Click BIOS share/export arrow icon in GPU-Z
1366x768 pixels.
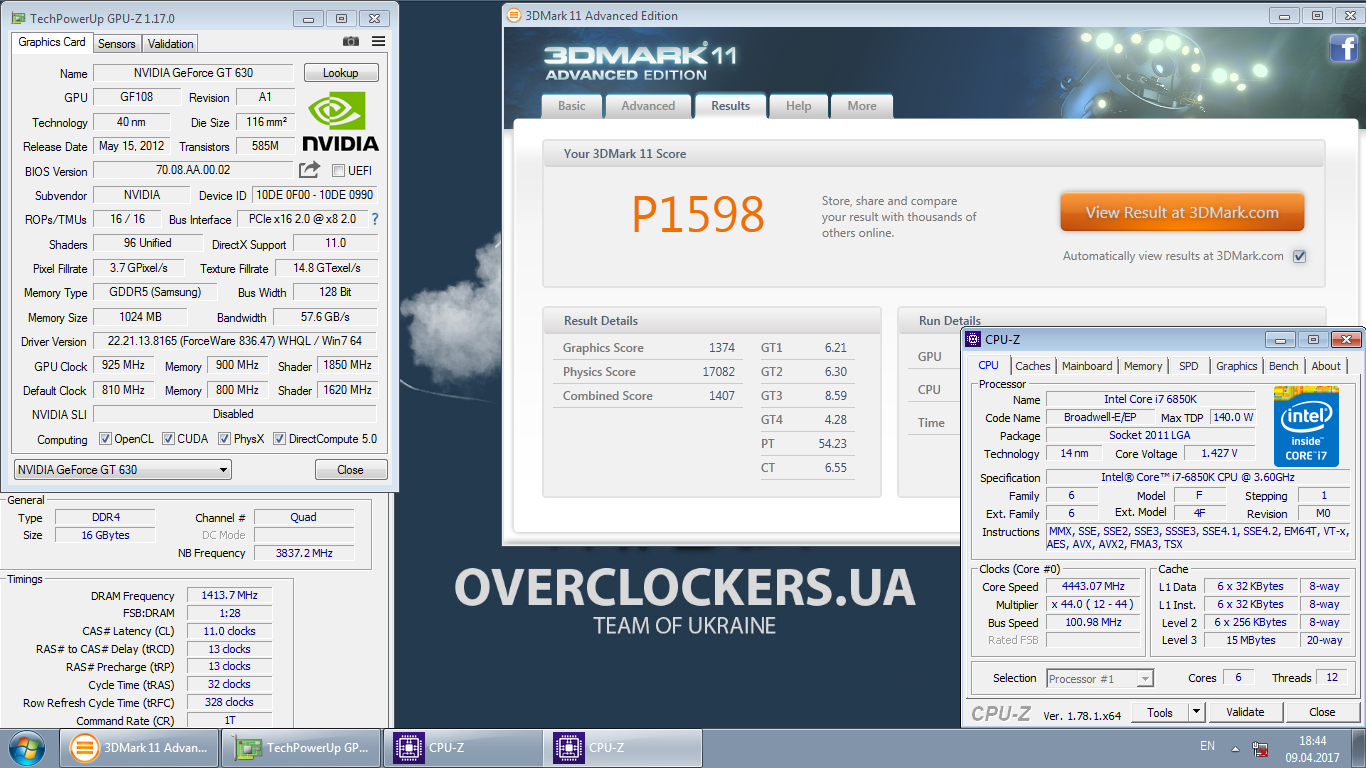(310, 170)
